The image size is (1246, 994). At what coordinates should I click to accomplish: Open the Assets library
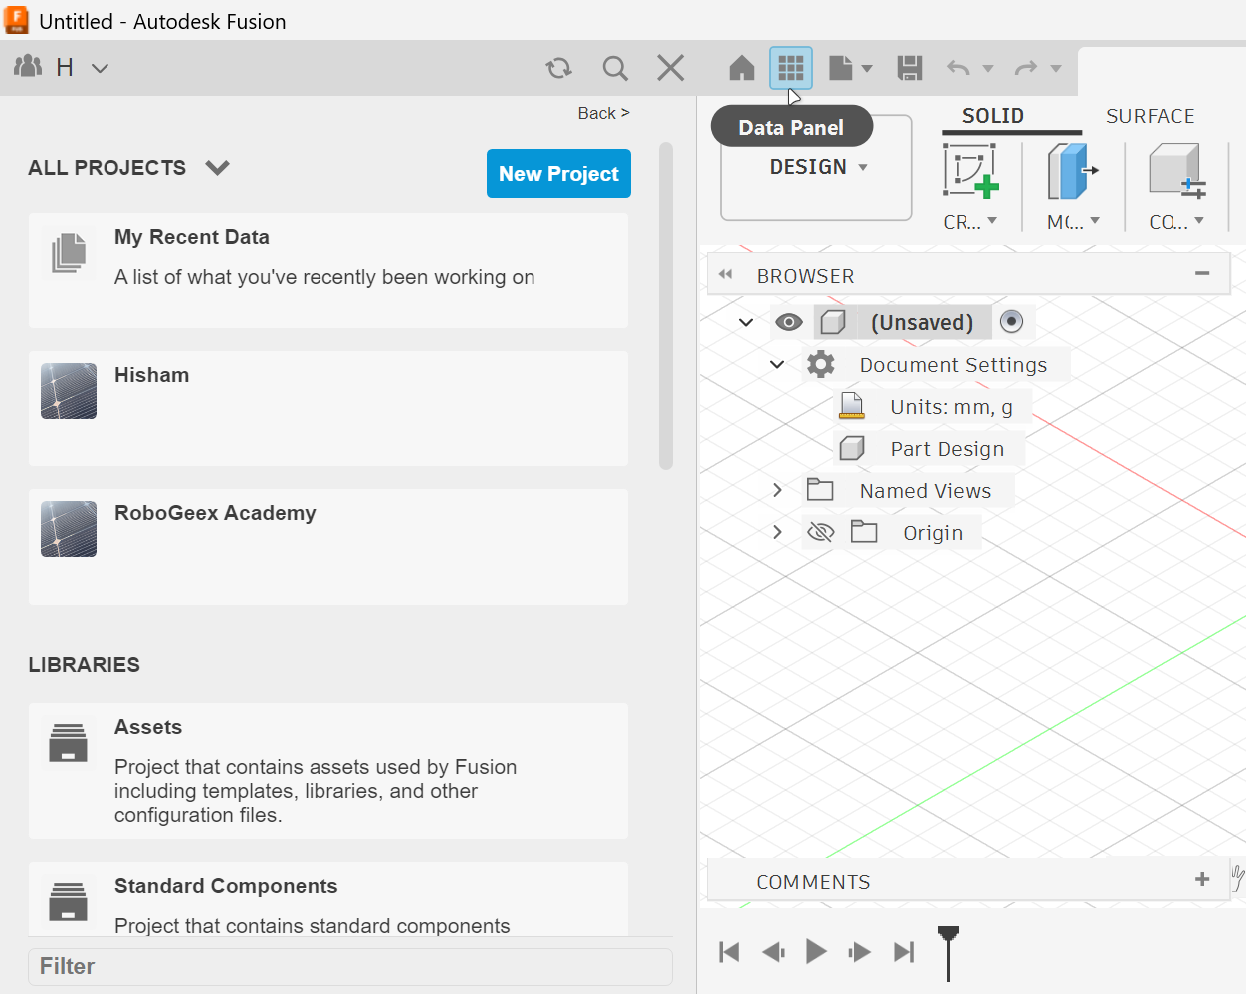328,771
